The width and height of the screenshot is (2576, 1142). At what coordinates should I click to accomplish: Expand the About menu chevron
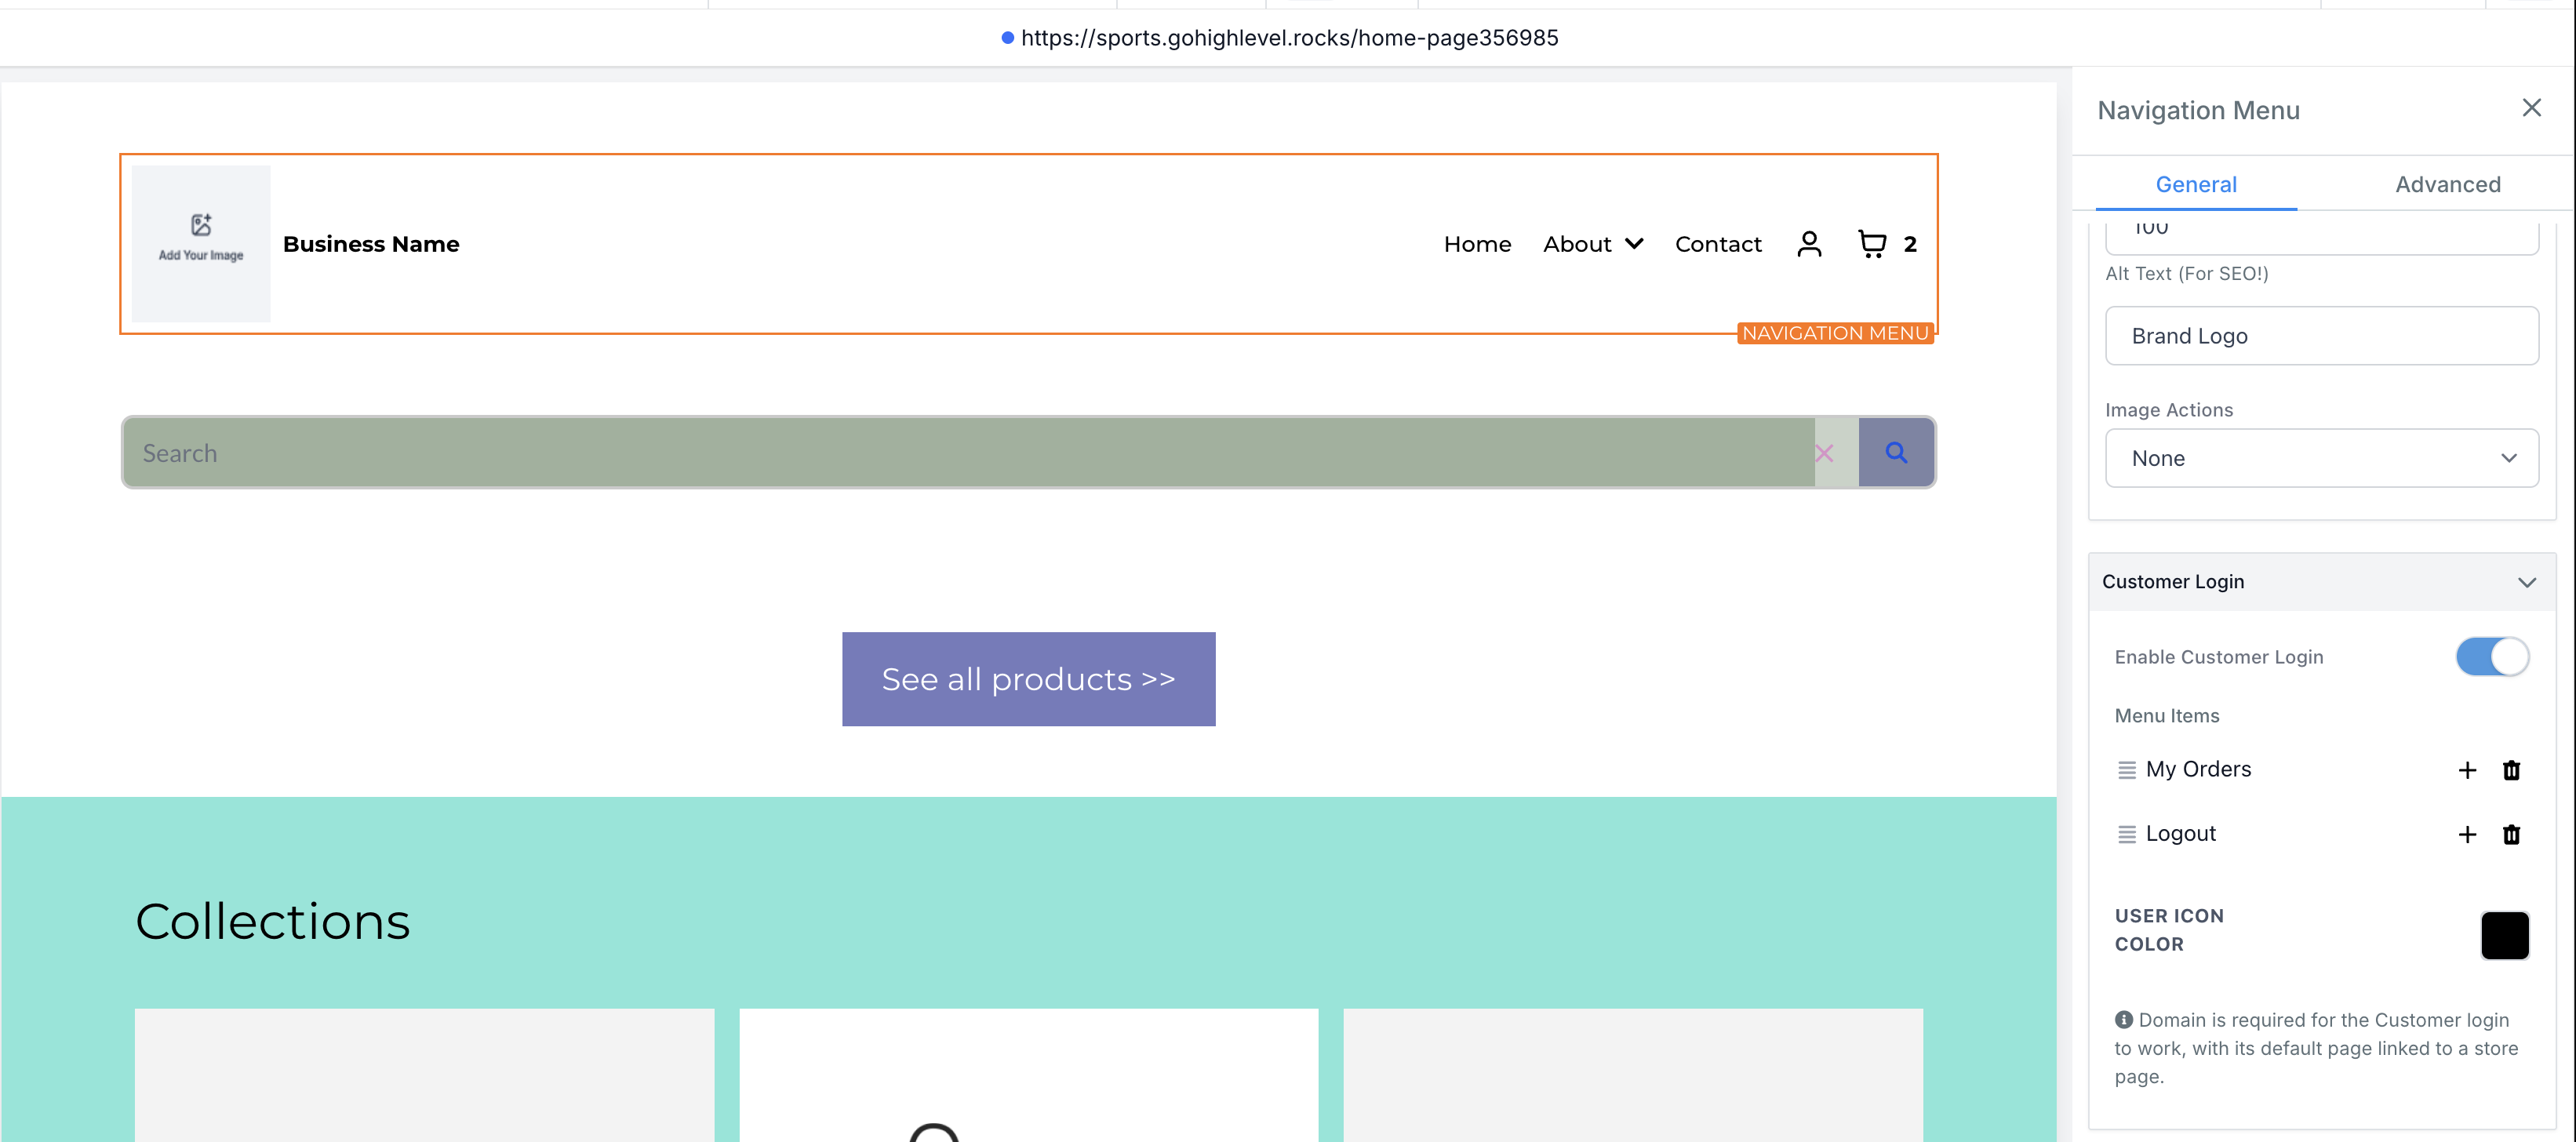[1634, 244]
